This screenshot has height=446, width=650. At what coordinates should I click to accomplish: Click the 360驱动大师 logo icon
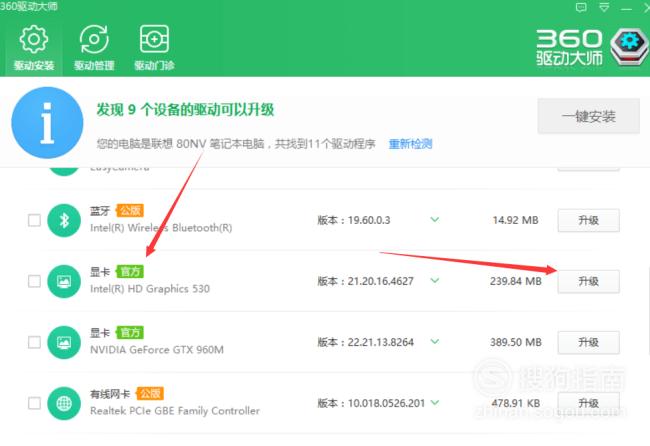click(x=629, y=47)
